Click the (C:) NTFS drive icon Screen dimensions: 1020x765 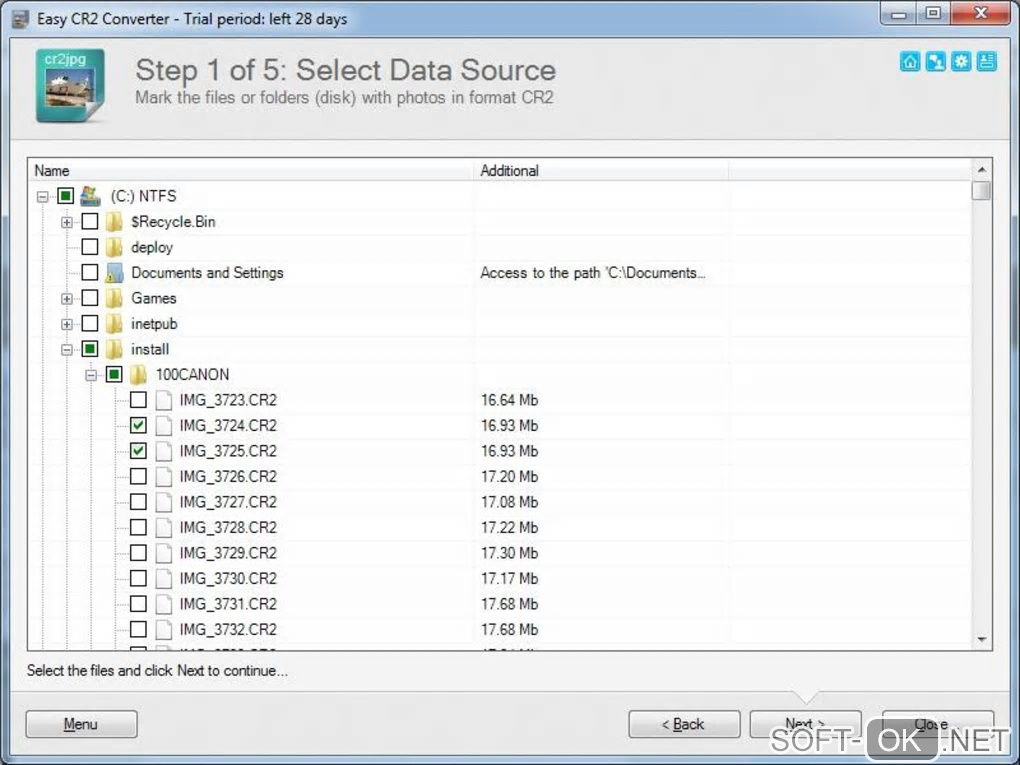point(90,196)
